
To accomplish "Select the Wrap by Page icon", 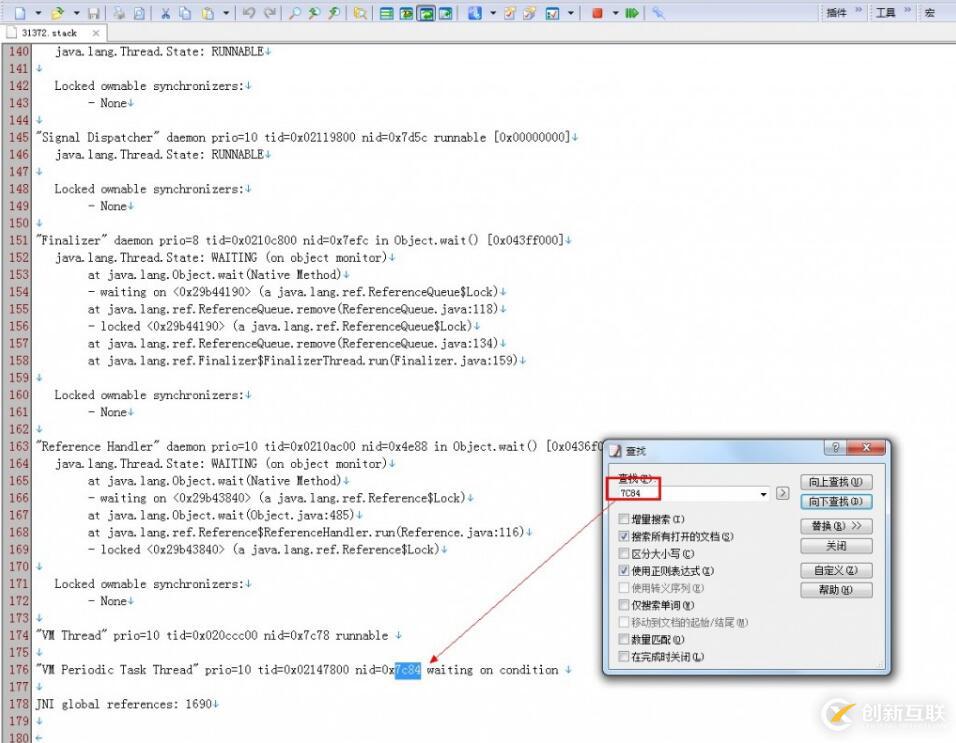I will coord(446,13).
